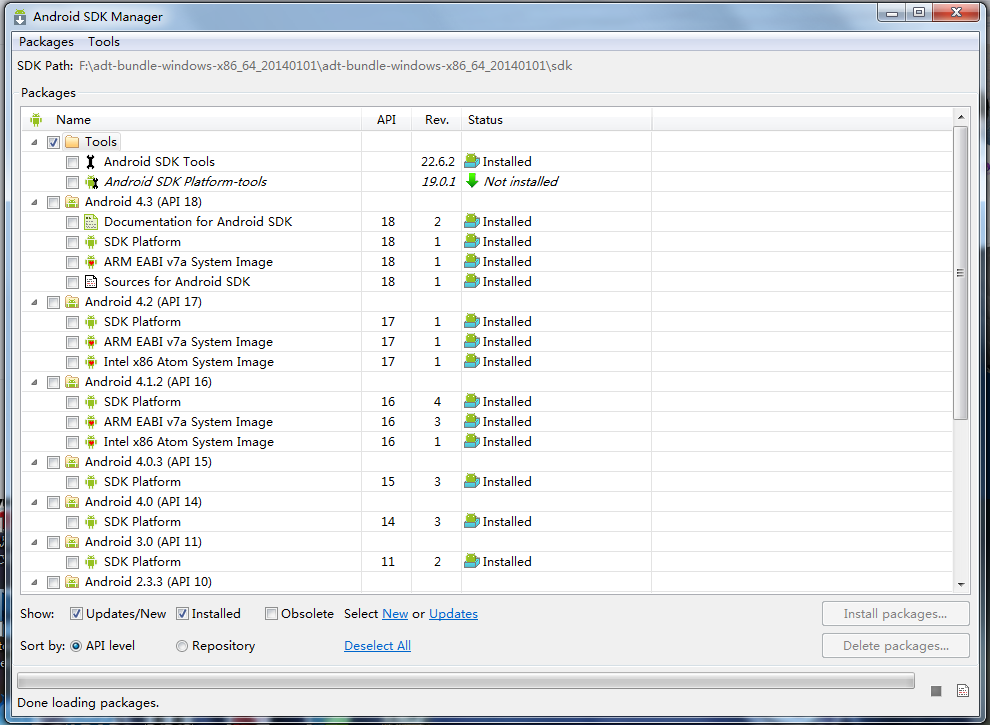This screenshot has height=725, width=990.
Task: Select the Repository sort radio button
Action: coord(182,646)
